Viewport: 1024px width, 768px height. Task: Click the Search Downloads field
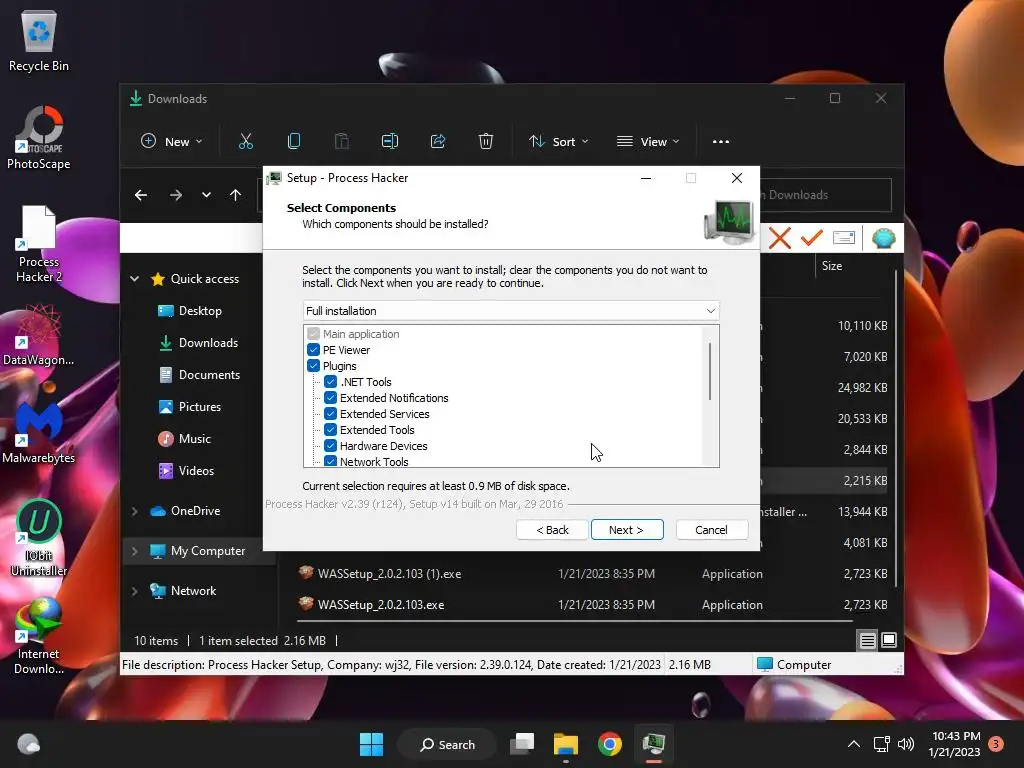click(825, 195)
